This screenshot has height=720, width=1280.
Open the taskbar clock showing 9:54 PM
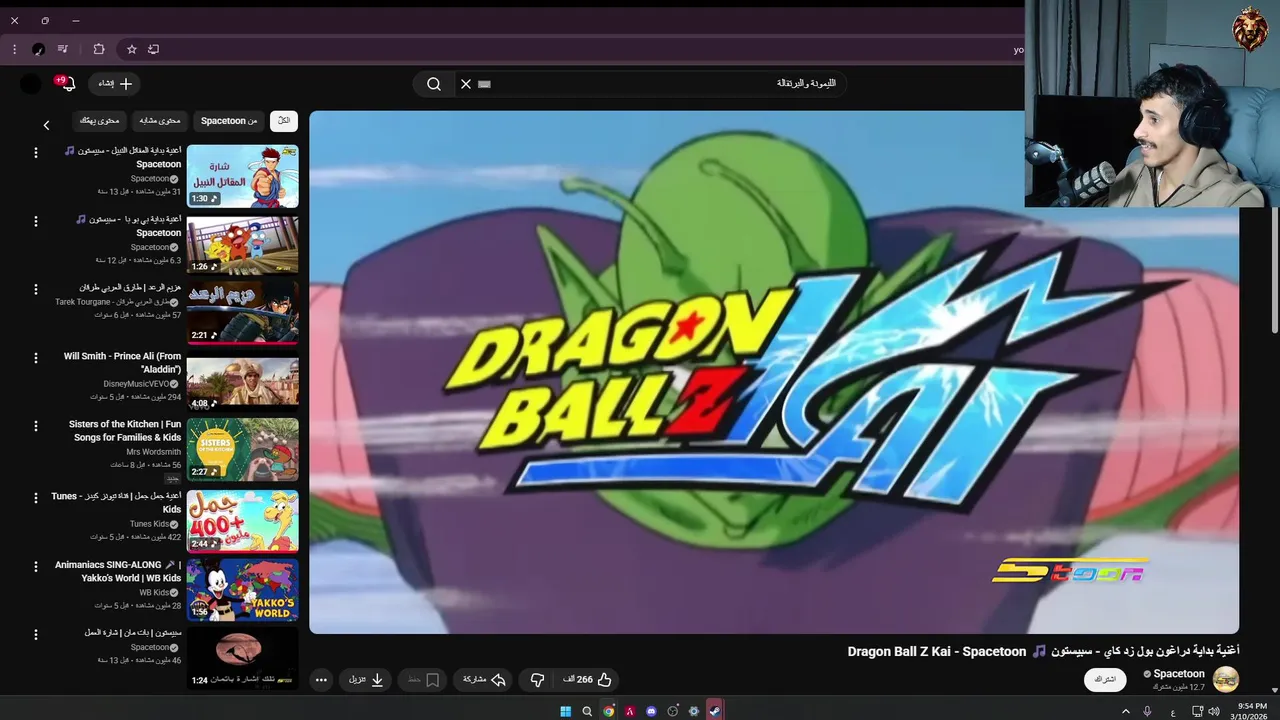coord(1252,711)
